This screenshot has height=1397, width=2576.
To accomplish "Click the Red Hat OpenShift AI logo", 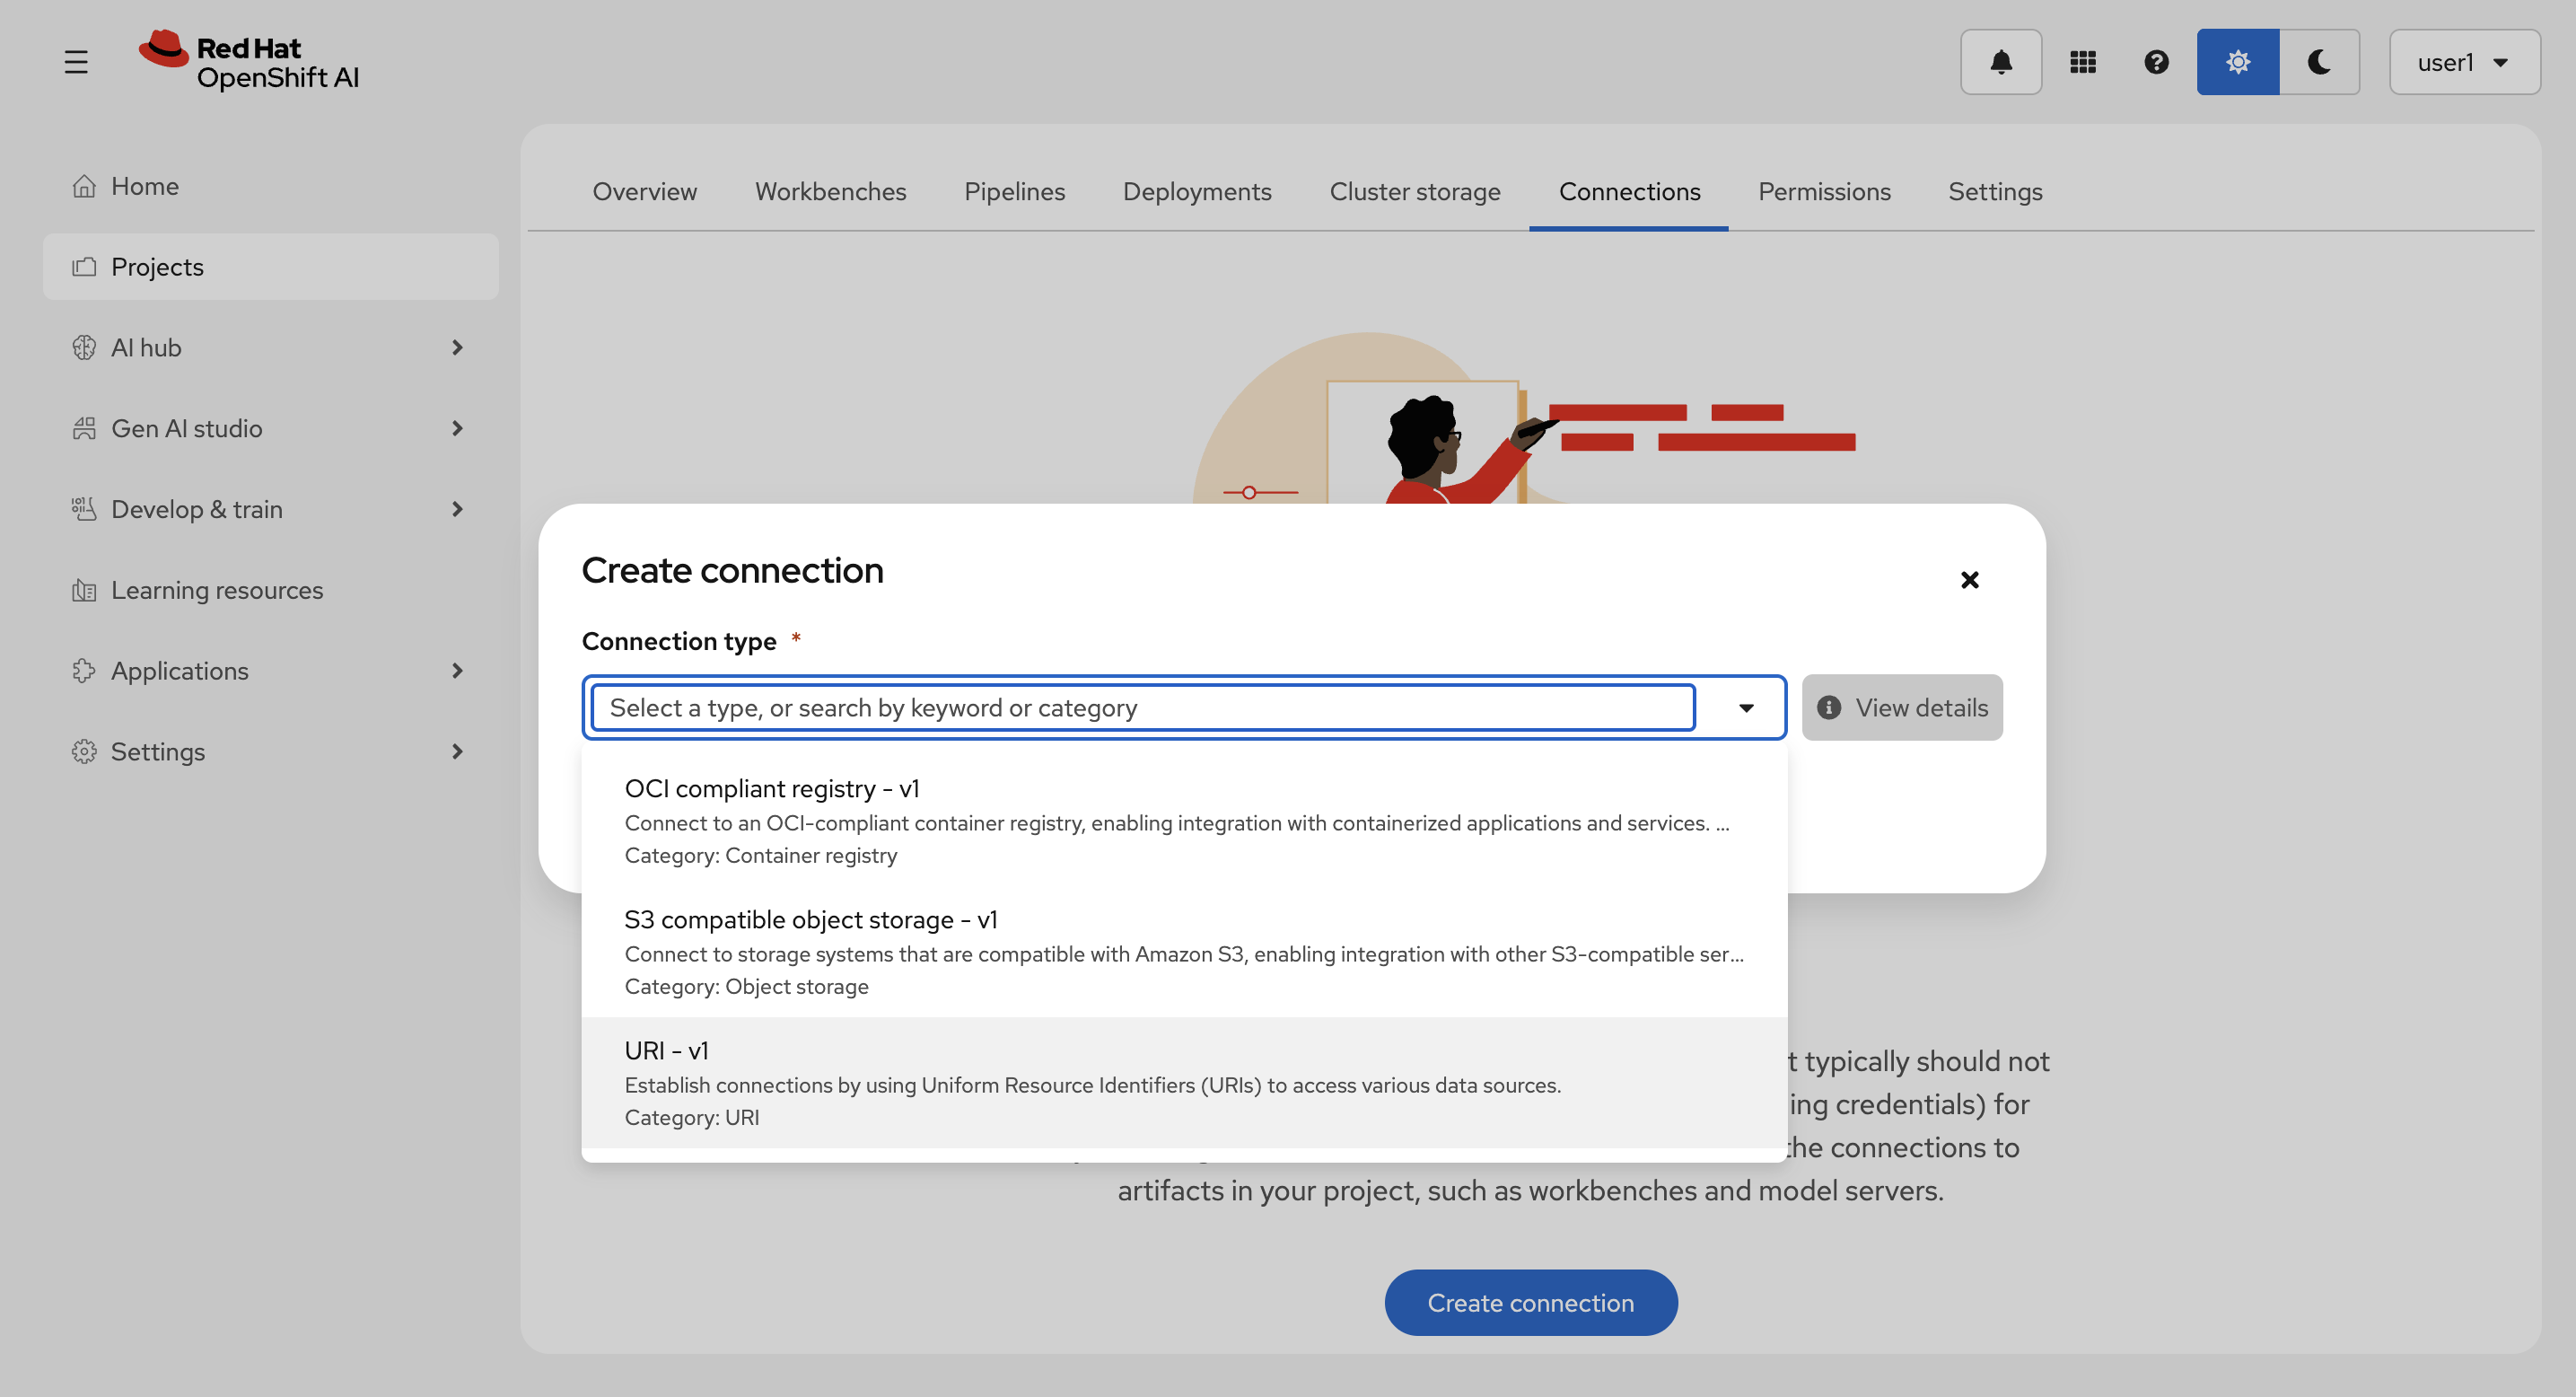I will click(249, 62).
